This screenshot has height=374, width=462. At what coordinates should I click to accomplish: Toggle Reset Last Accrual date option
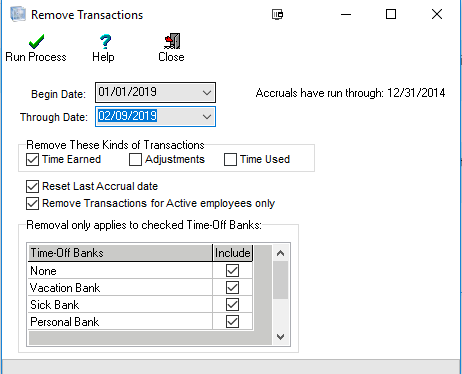[x=32, y=186]
